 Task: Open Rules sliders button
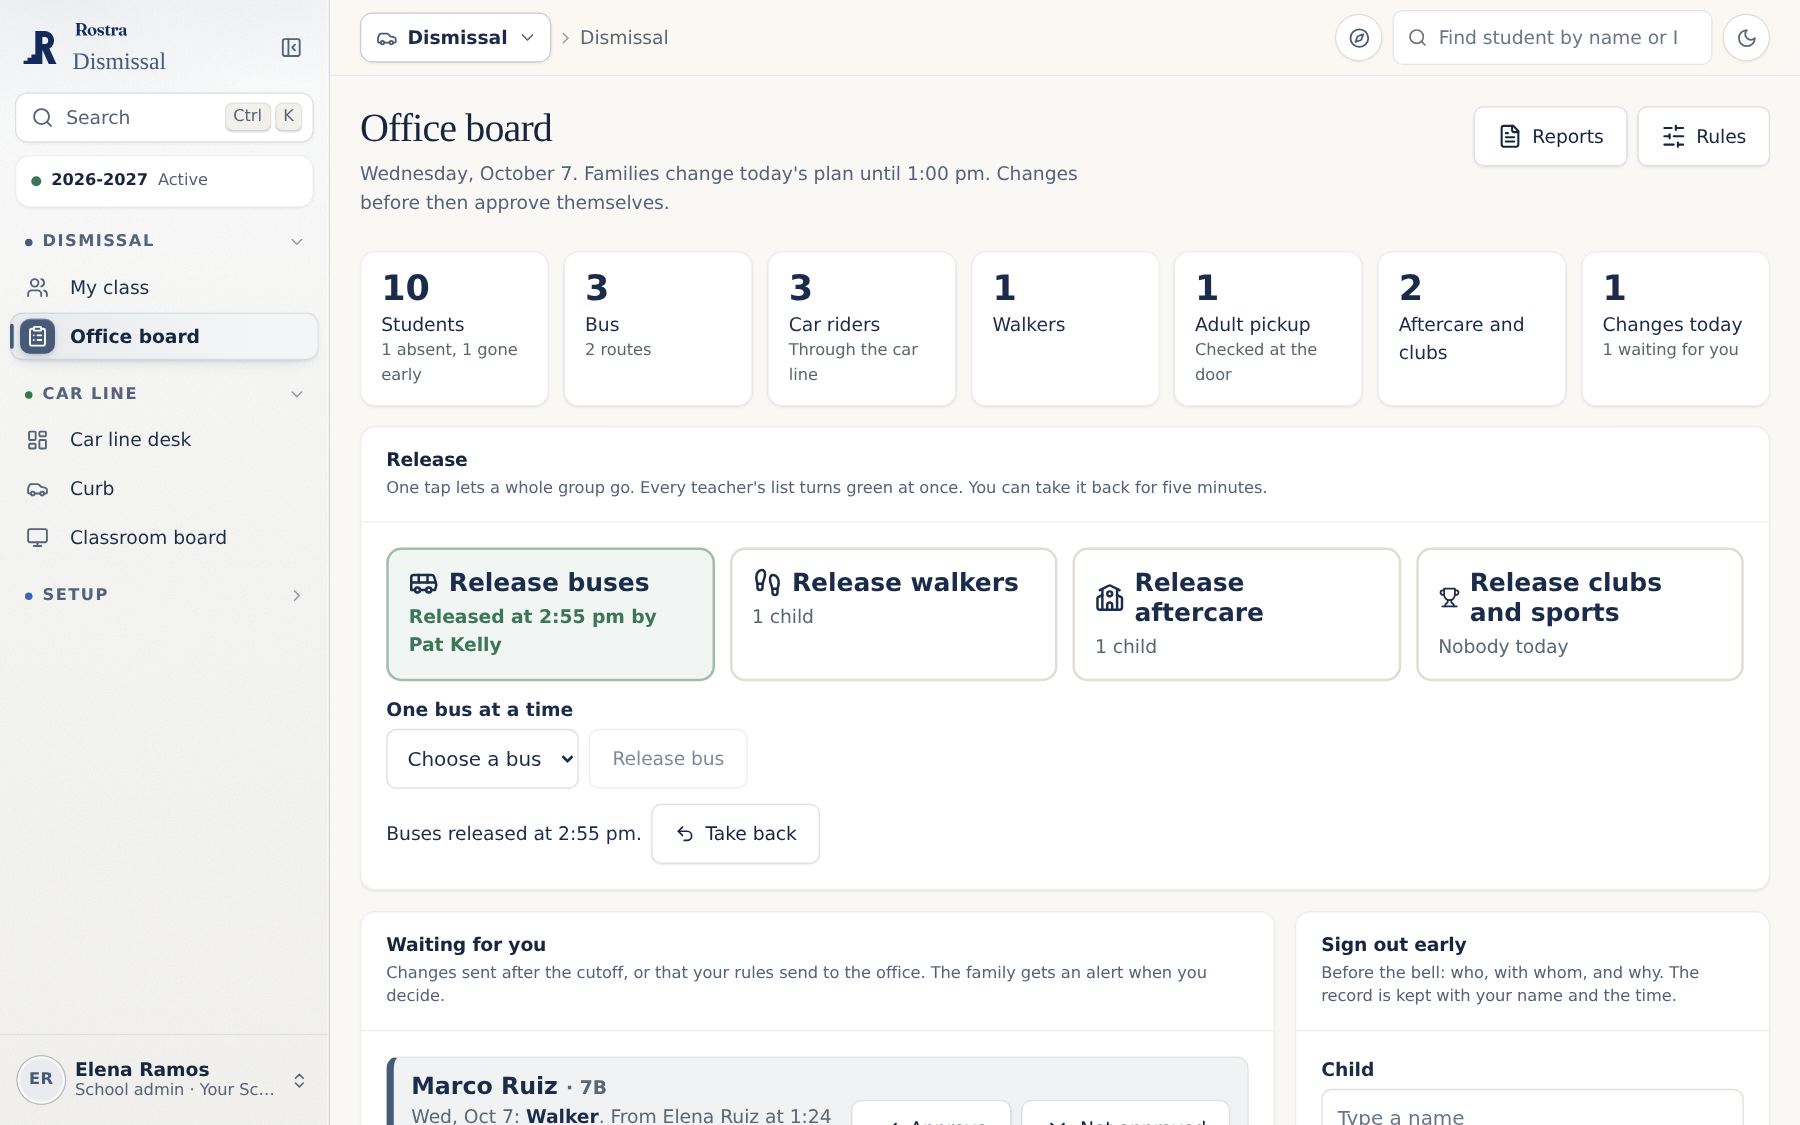pyautogui.click(x=1703, y=137)
